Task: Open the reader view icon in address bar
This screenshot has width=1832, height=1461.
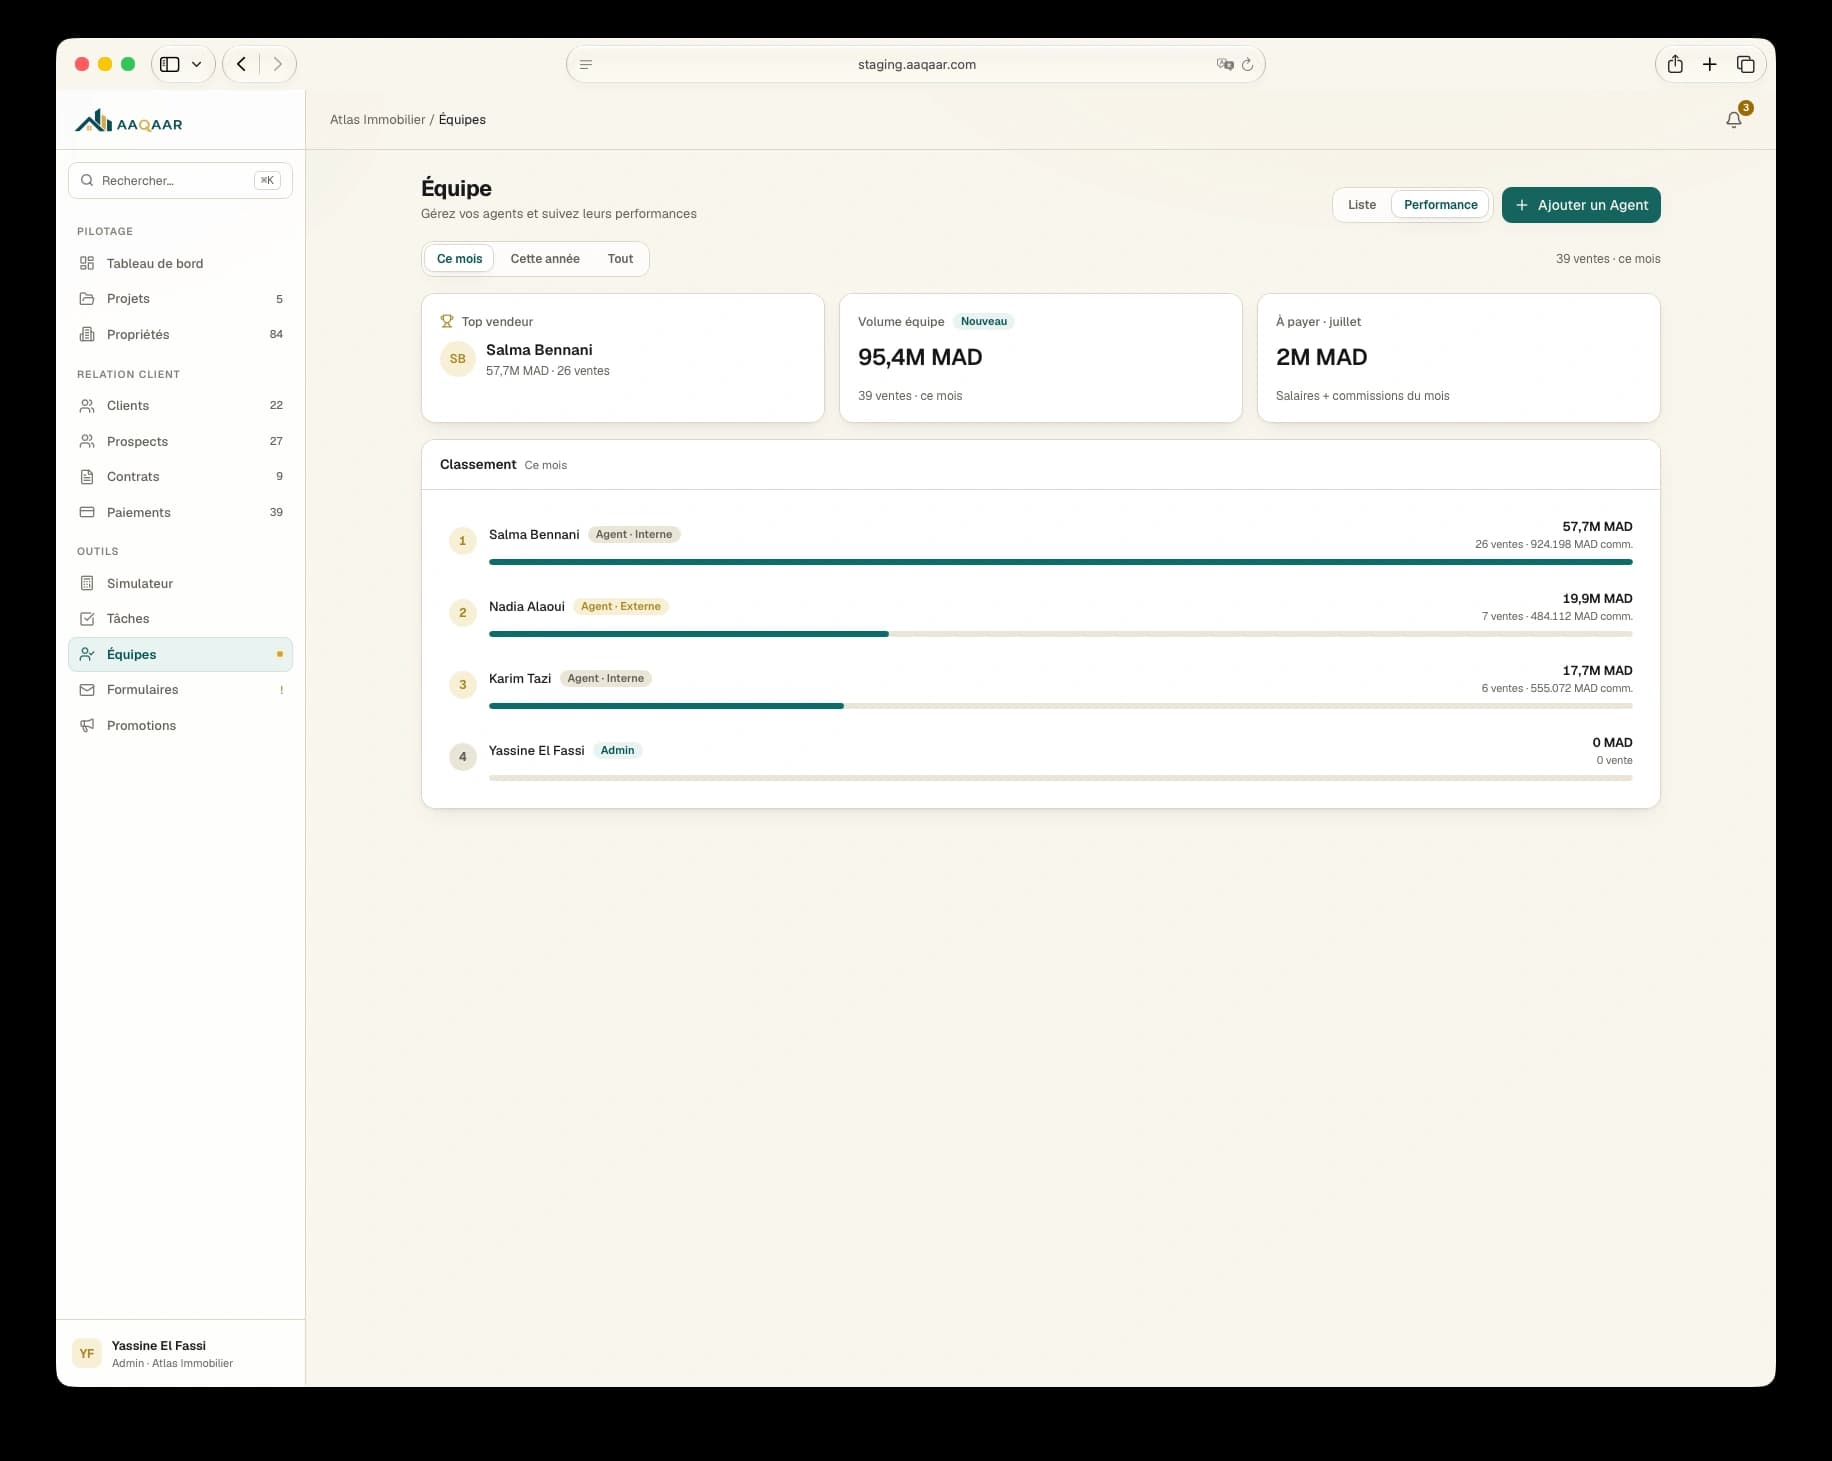Action: tap(586, 64)
